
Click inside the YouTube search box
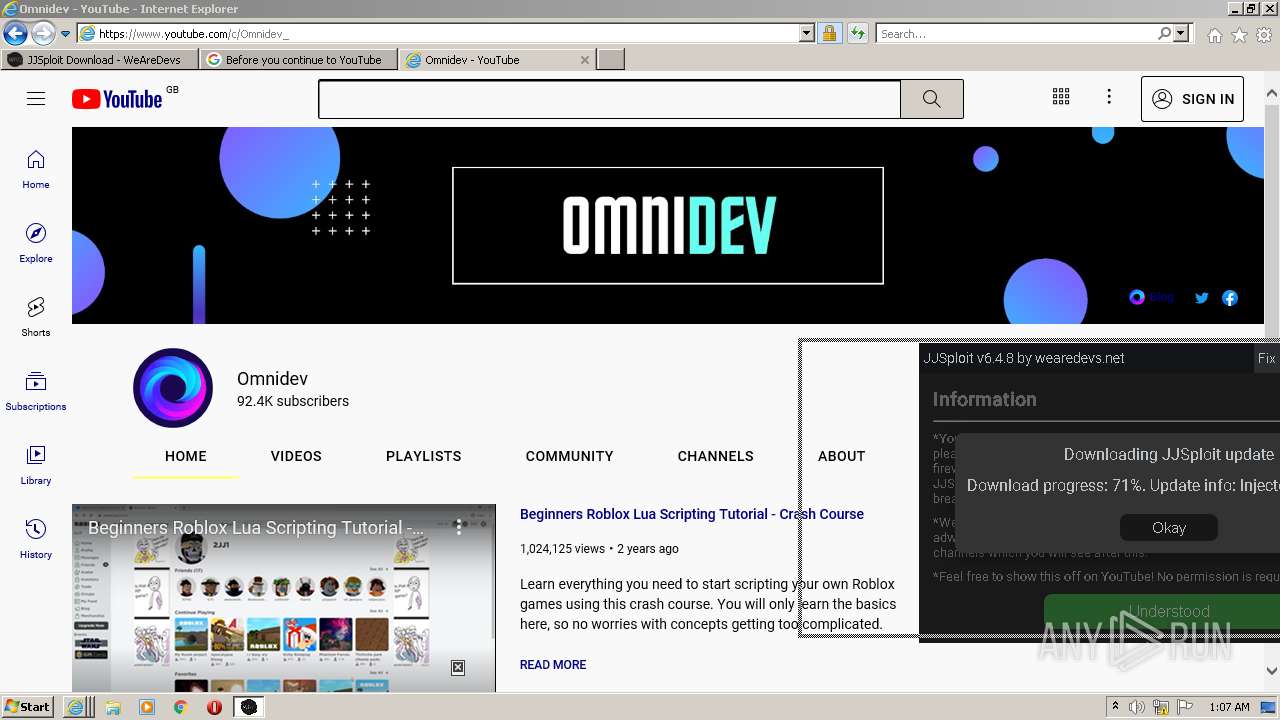[610, 99]
